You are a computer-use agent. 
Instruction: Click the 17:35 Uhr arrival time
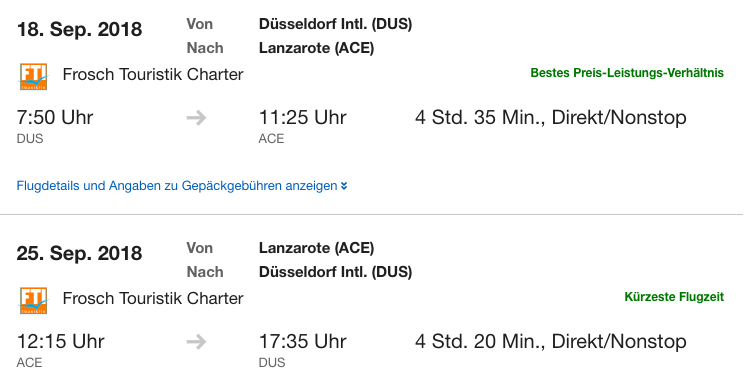302,342
